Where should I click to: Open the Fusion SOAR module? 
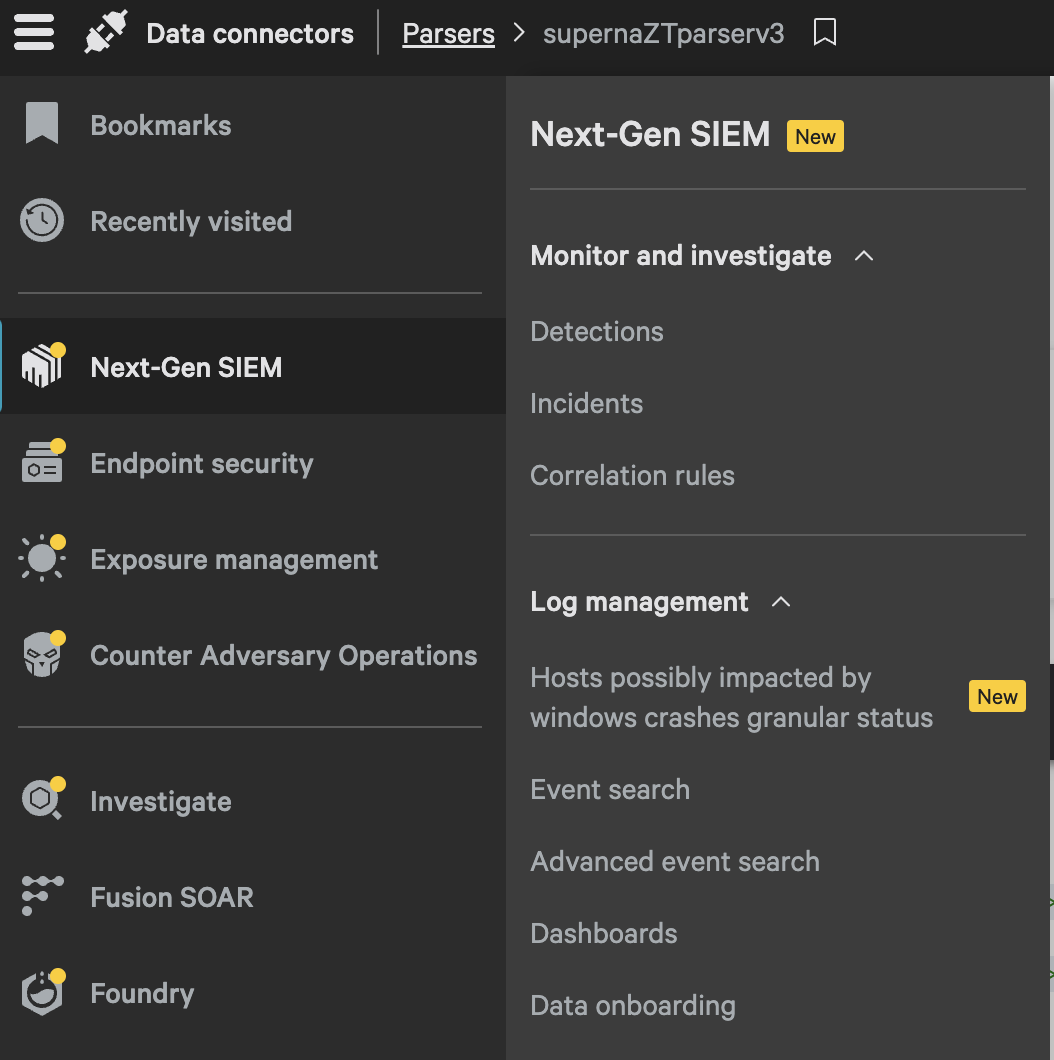[x=171, y=897]
